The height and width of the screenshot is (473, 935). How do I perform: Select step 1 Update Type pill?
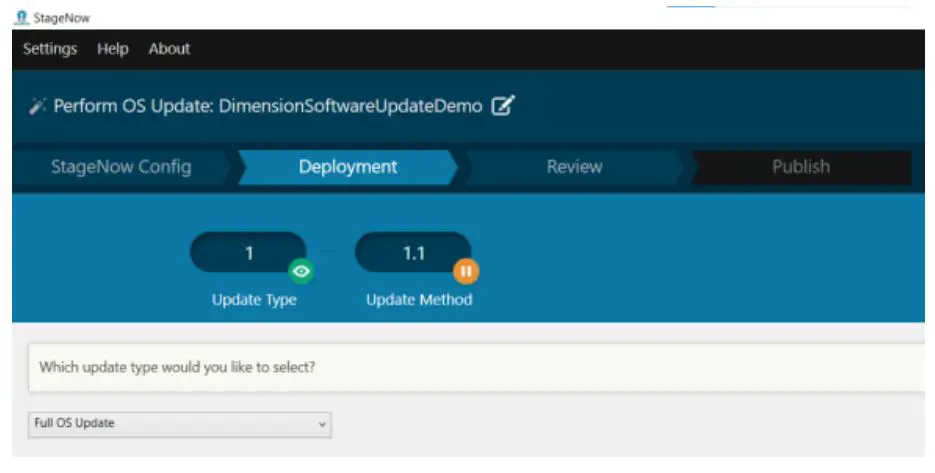pyautogui.click(x=248, y=253)
